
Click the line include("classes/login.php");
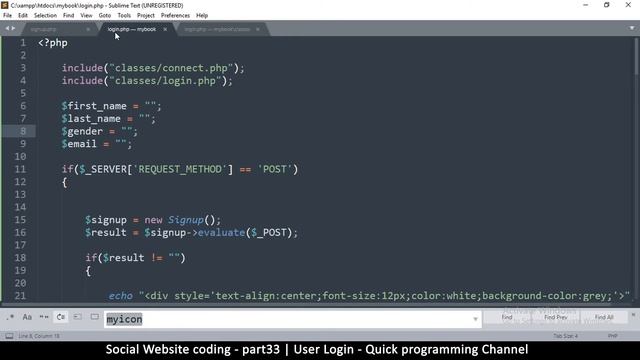[147, 80]
